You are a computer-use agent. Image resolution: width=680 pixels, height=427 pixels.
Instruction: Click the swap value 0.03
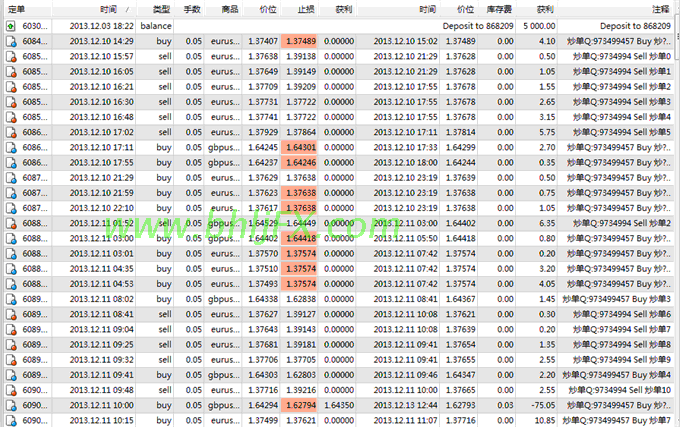click(505, 405)
